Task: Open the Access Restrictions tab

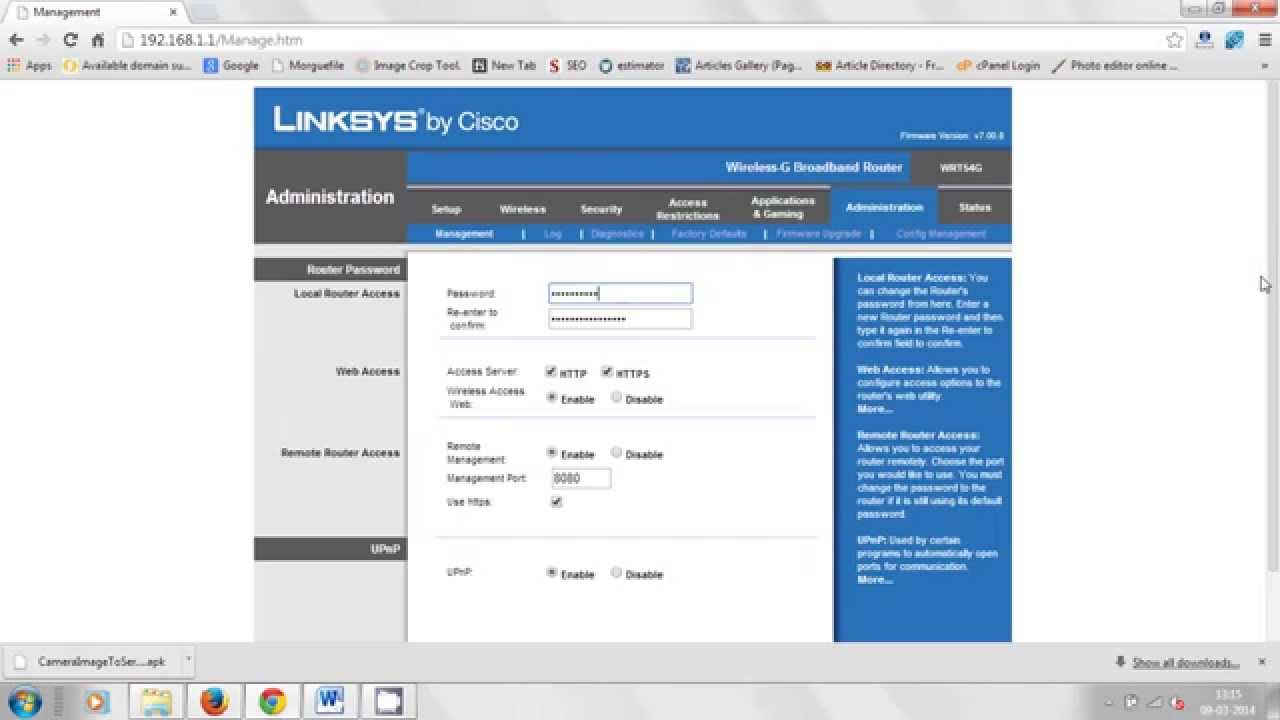Action: point(687,209)
